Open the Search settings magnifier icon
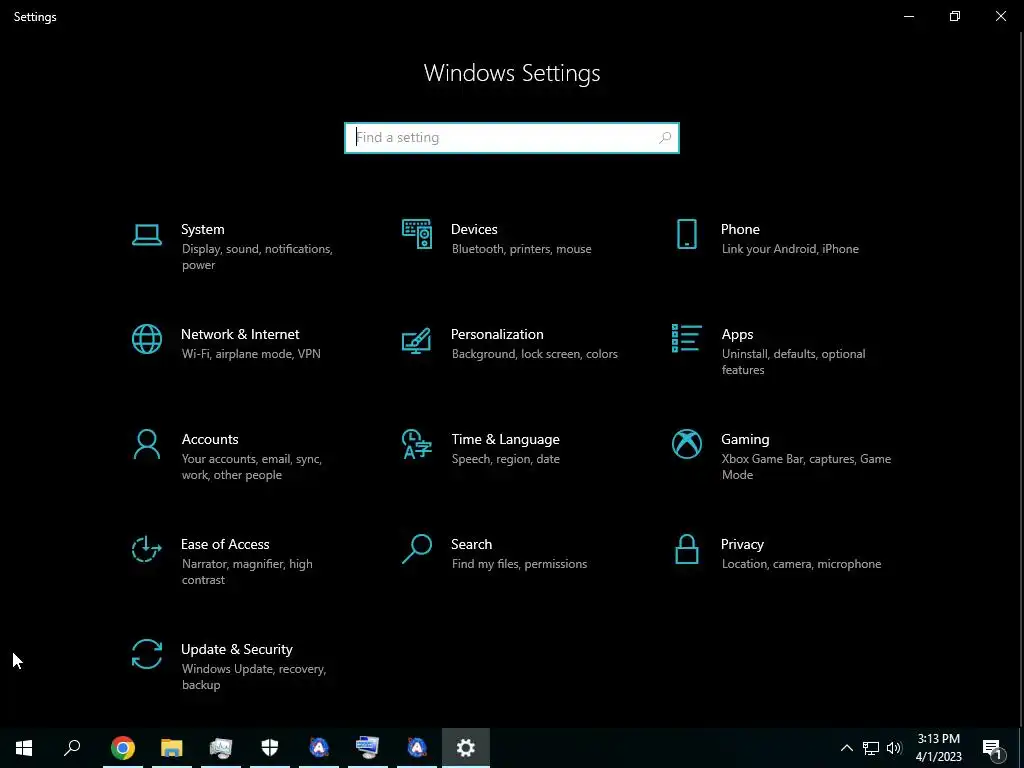The image size is (1024, 768). pos(417,549)
